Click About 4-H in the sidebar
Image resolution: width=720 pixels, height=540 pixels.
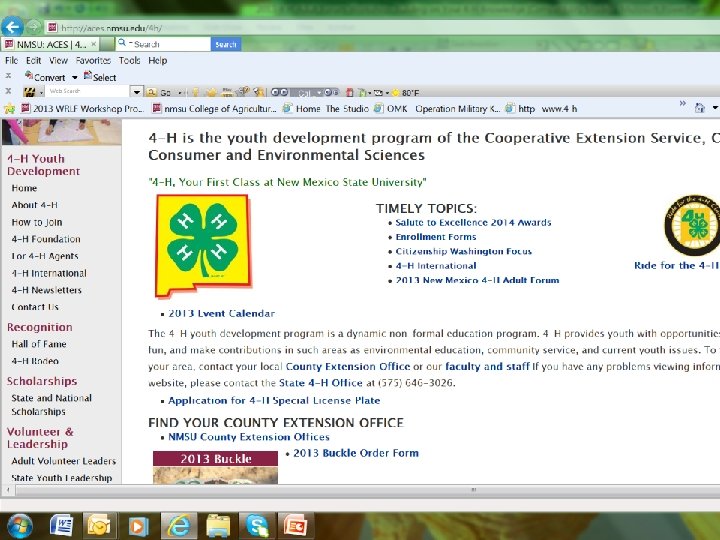pyautogui.click(x=34, y=205)
